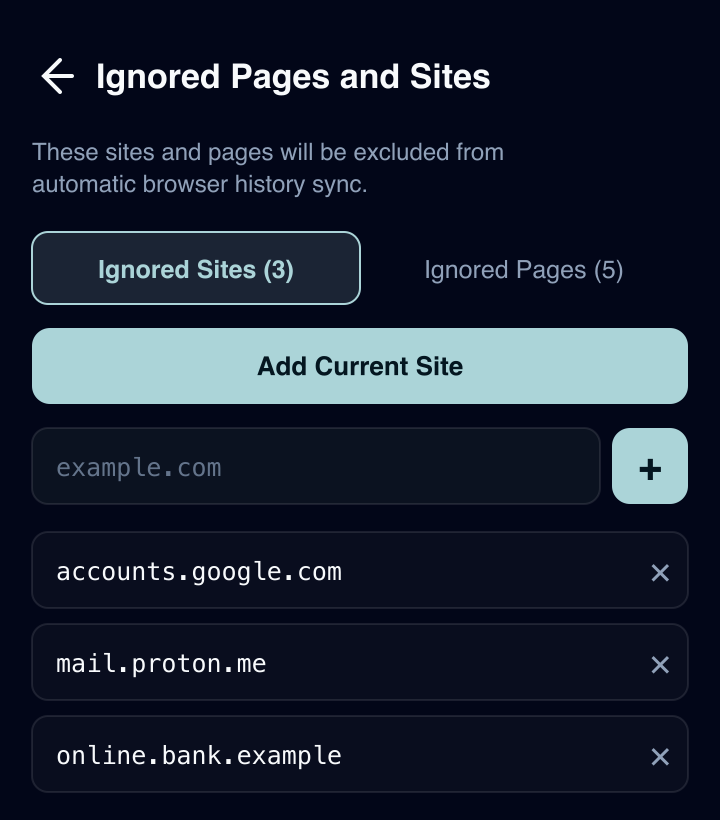Screen dimensions: 720x820
Task: Focus the example.com site input field
Action: 316,466
